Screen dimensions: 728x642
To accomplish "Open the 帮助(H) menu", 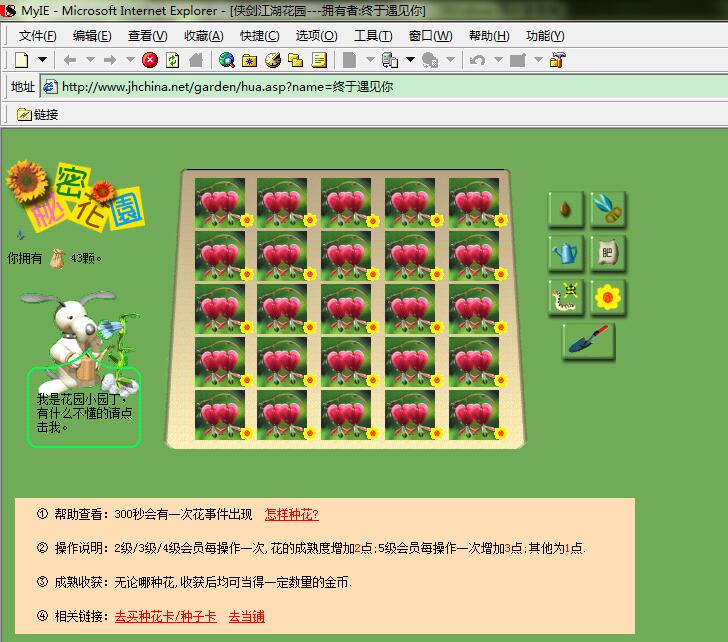I will (489, 36).
